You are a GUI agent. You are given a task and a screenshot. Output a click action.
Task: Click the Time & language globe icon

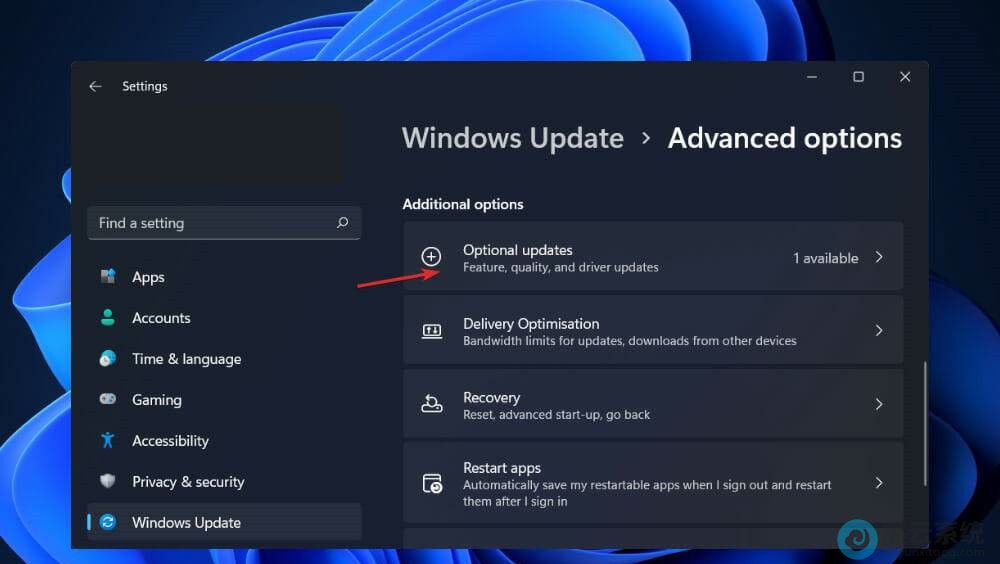pos(108,358)
